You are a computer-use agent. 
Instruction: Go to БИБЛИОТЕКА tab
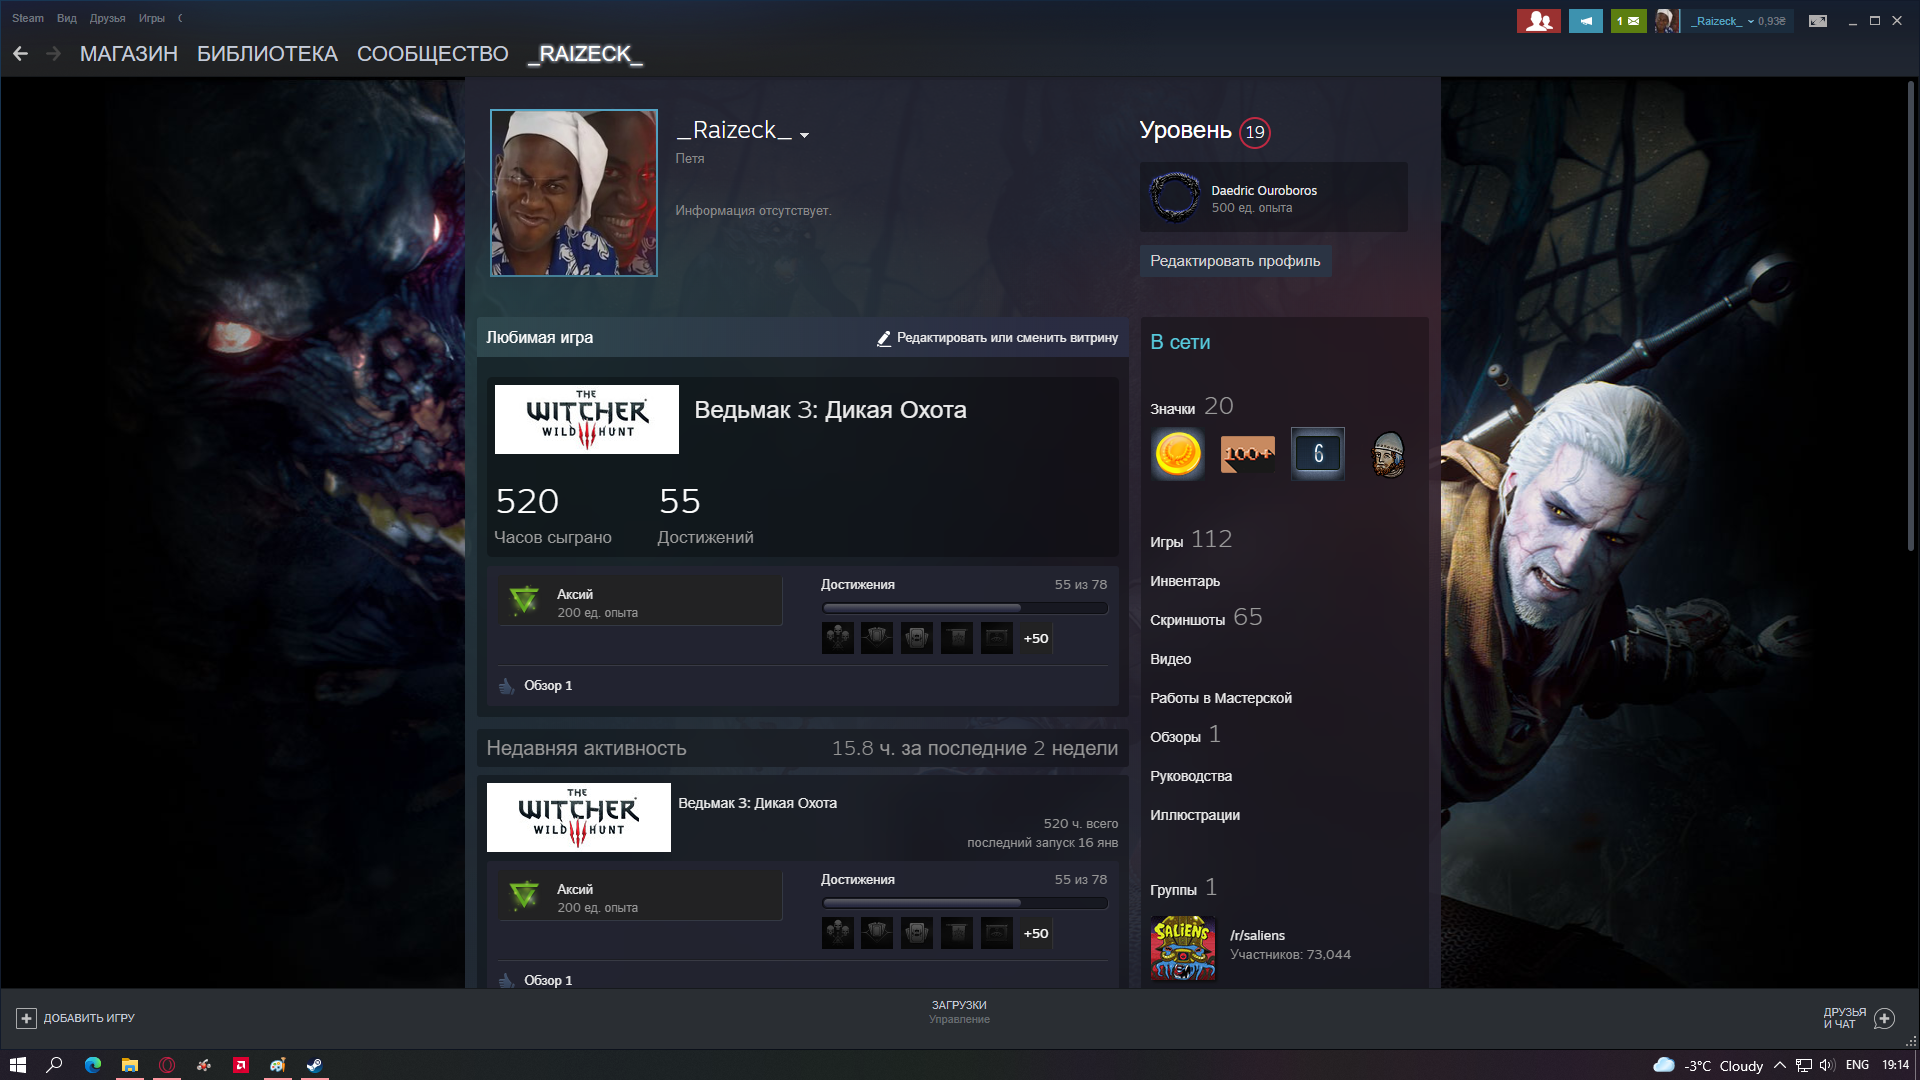click(267, 54)
